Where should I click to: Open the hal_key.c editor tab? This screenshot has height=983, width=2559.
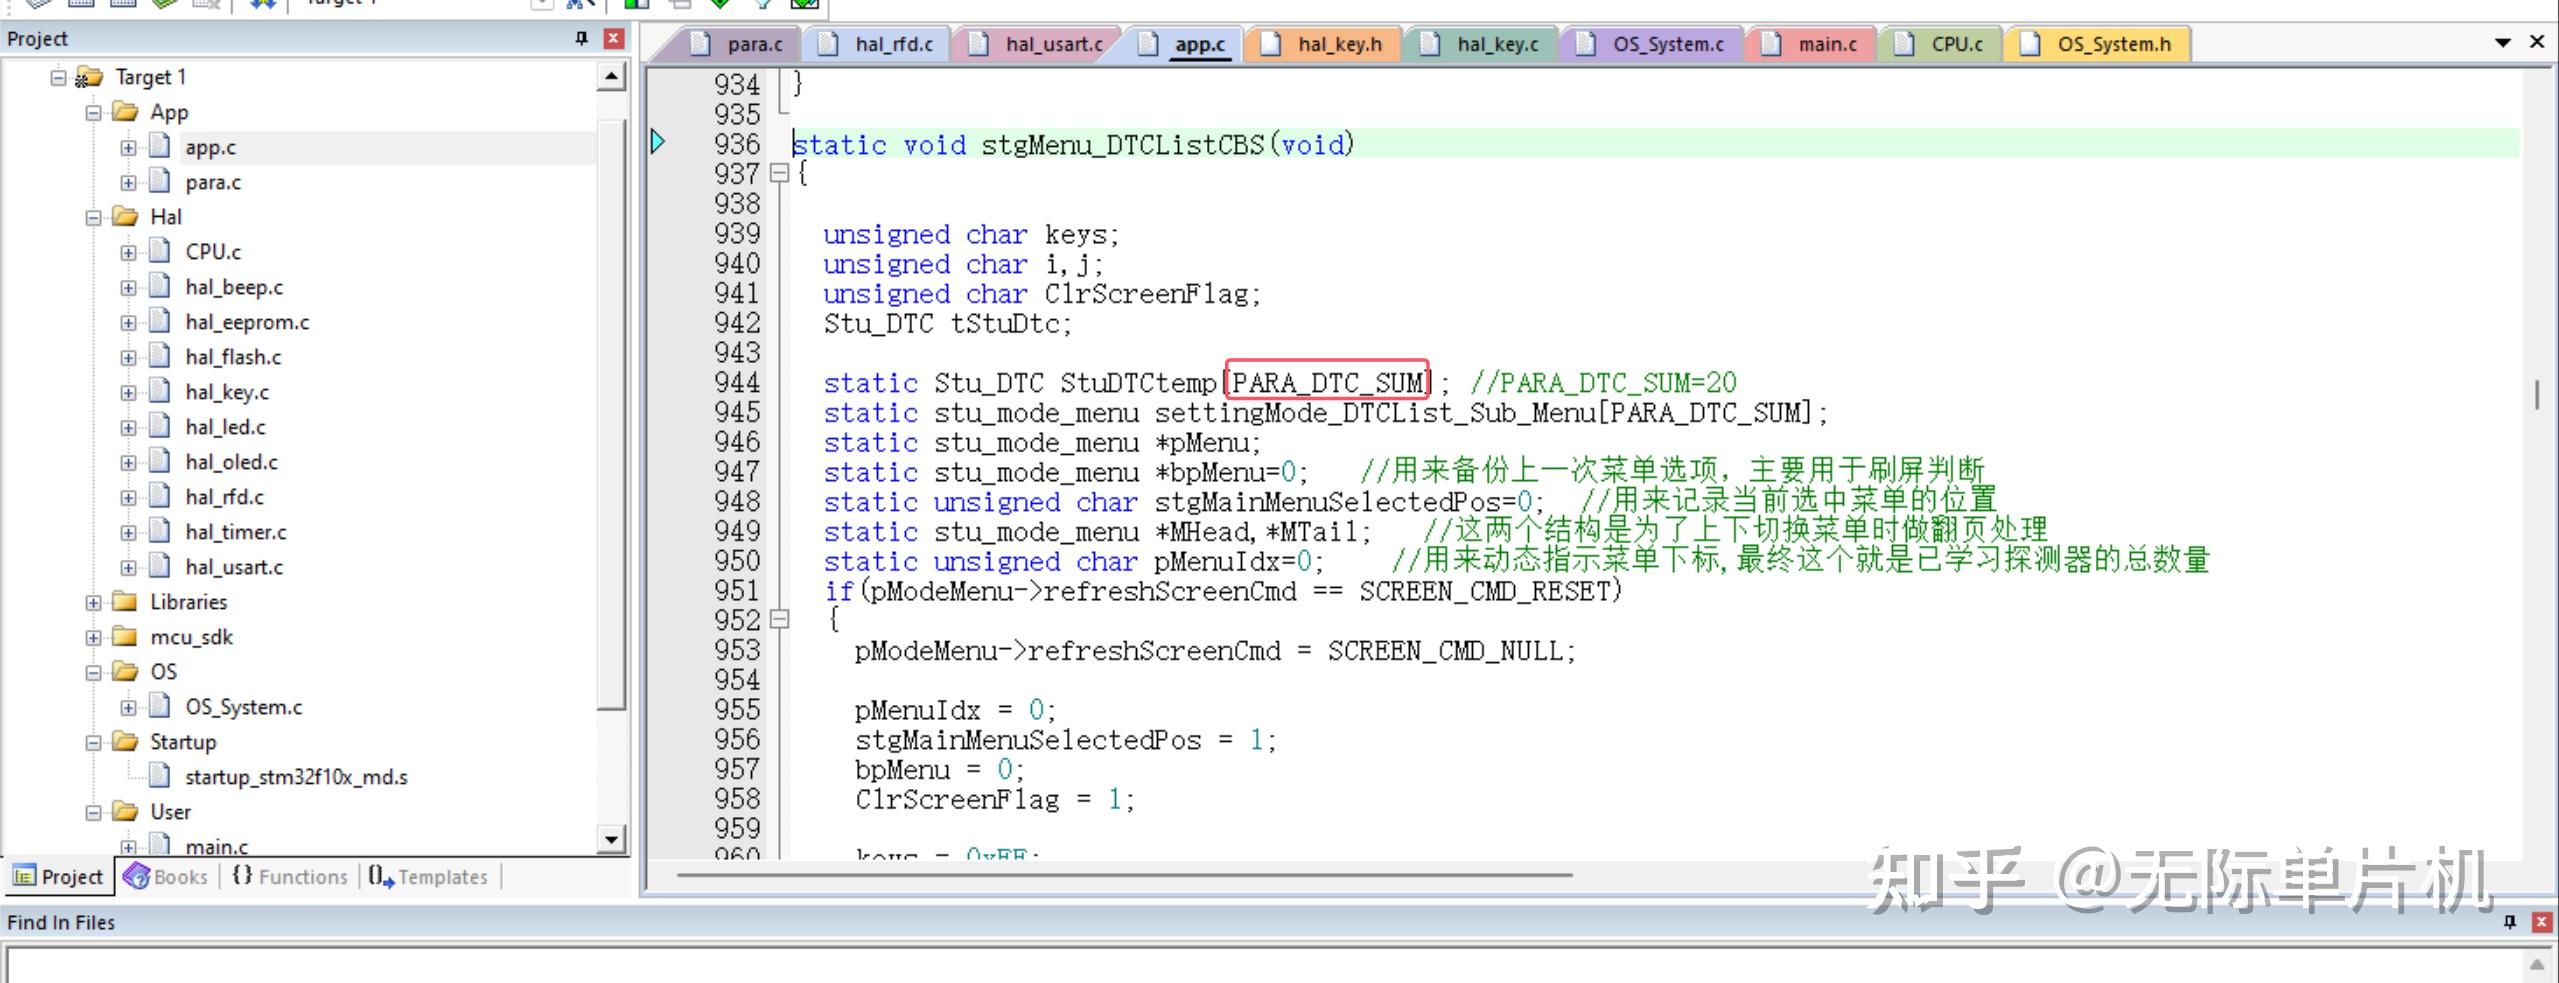tap(1484, 44)
